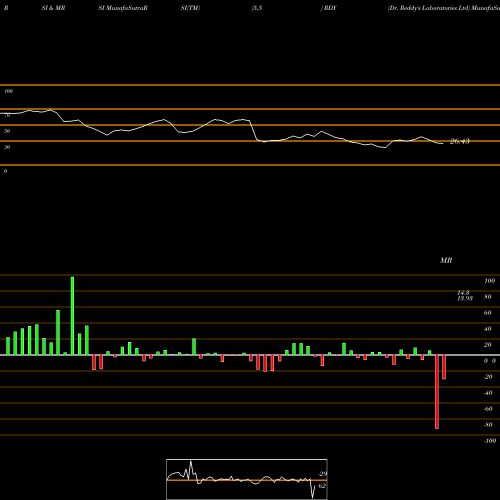The image size is (500, 500).
Task: Click the MR axis label 80
Action: click(488, 297)
